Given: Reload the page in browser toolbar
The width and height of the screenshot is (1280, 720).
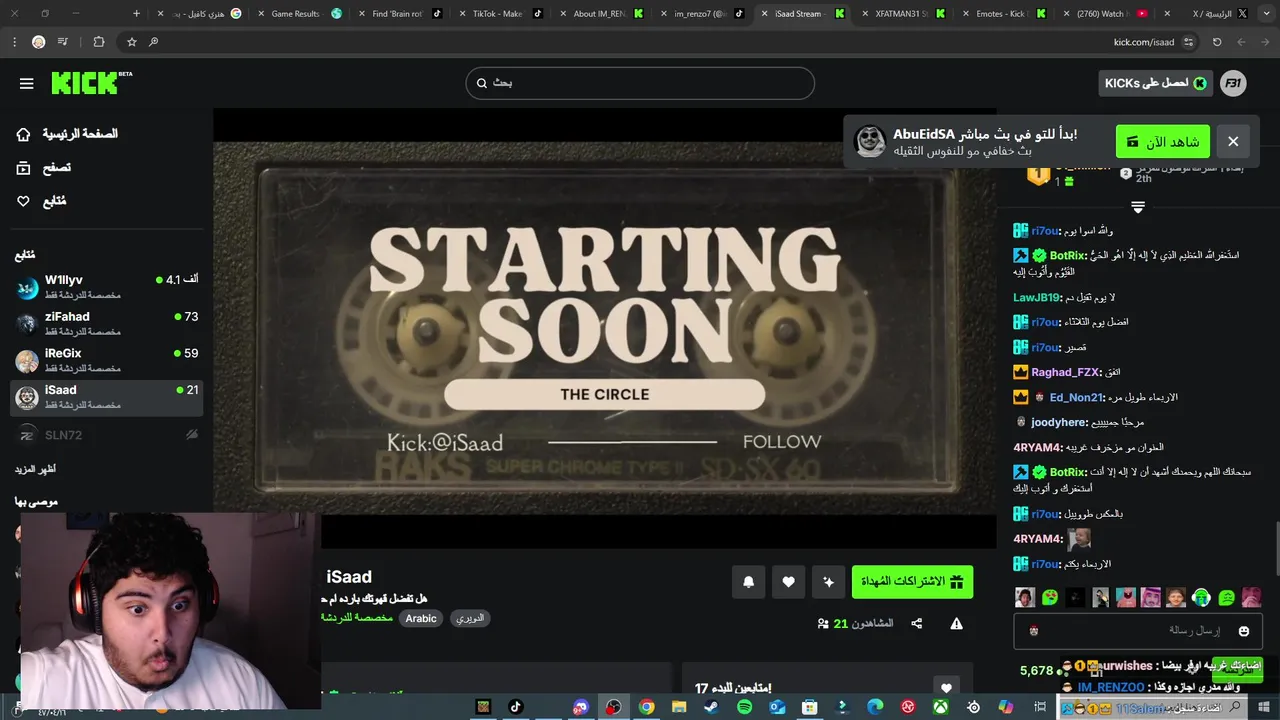Looking at the screenshot, I should pos(1217,42).
